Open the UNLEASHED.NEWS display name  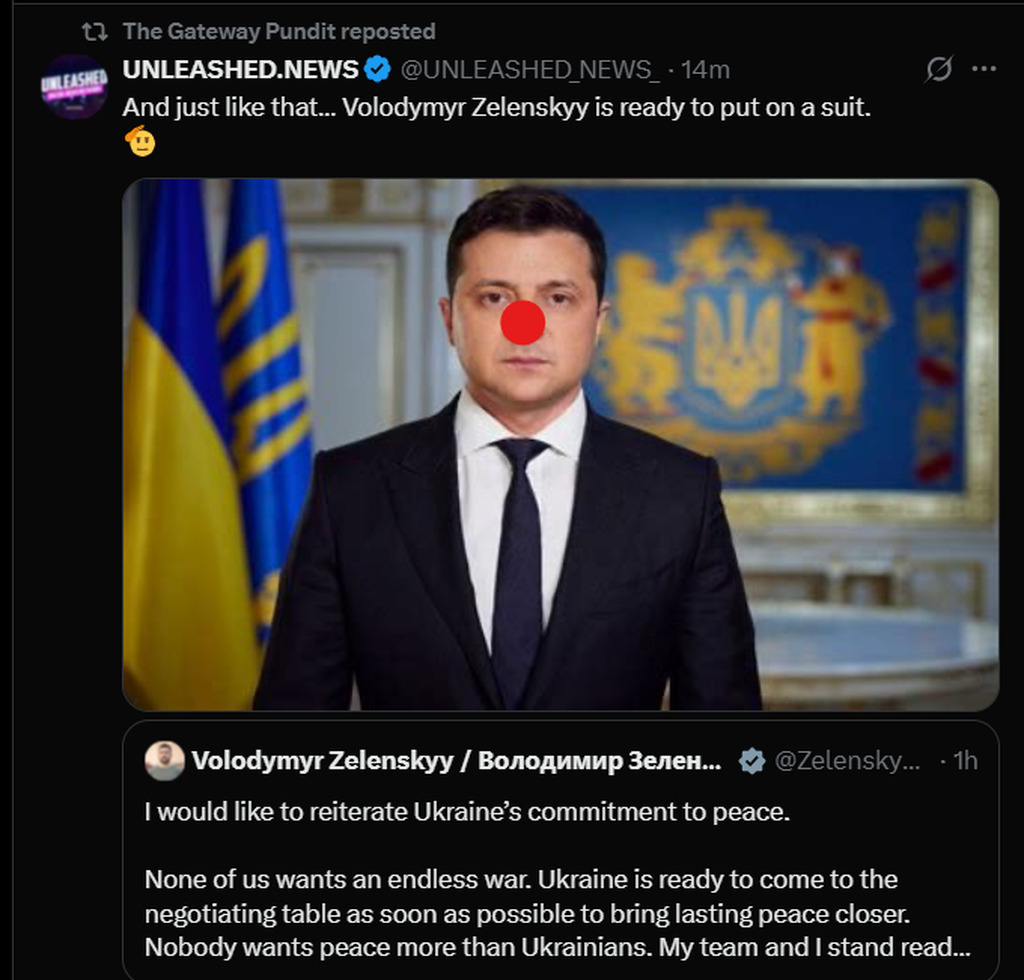(x=240, y=69)
